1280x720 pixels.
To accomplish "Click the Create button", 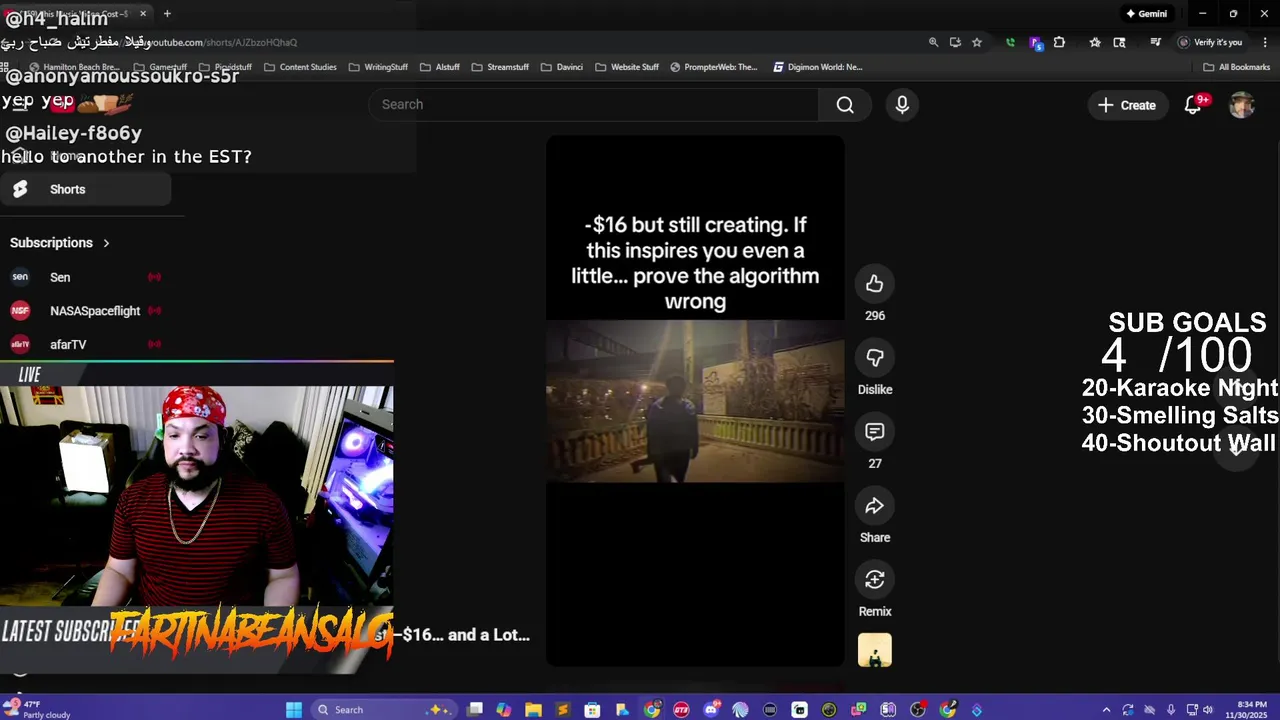I will [x=1127, y=105].
